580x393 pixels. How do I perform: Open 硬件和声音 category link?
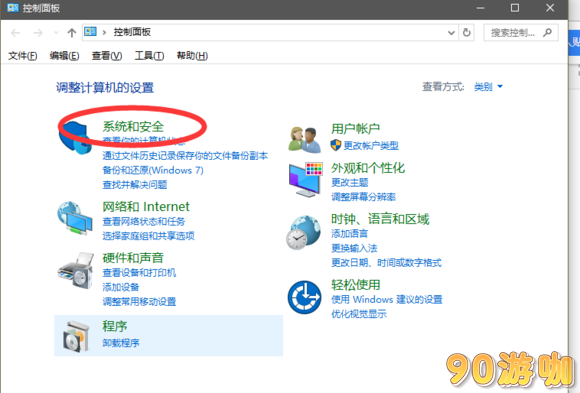pos(133,258)
